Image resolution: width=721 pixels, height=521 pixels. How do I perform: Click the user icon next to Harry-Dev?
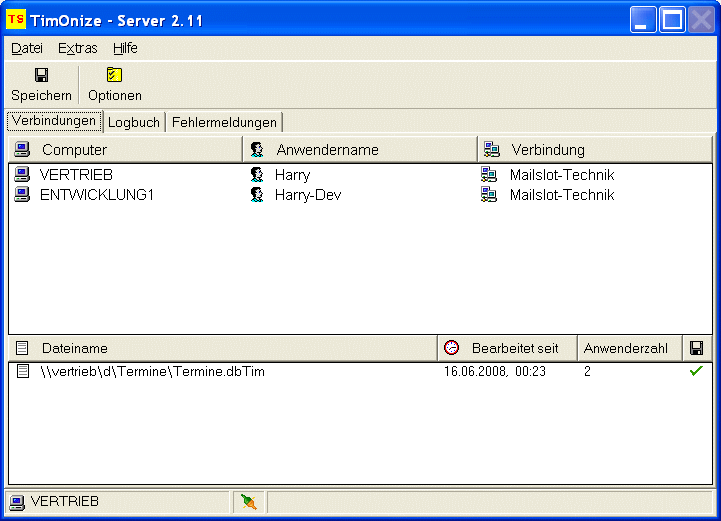257,194
